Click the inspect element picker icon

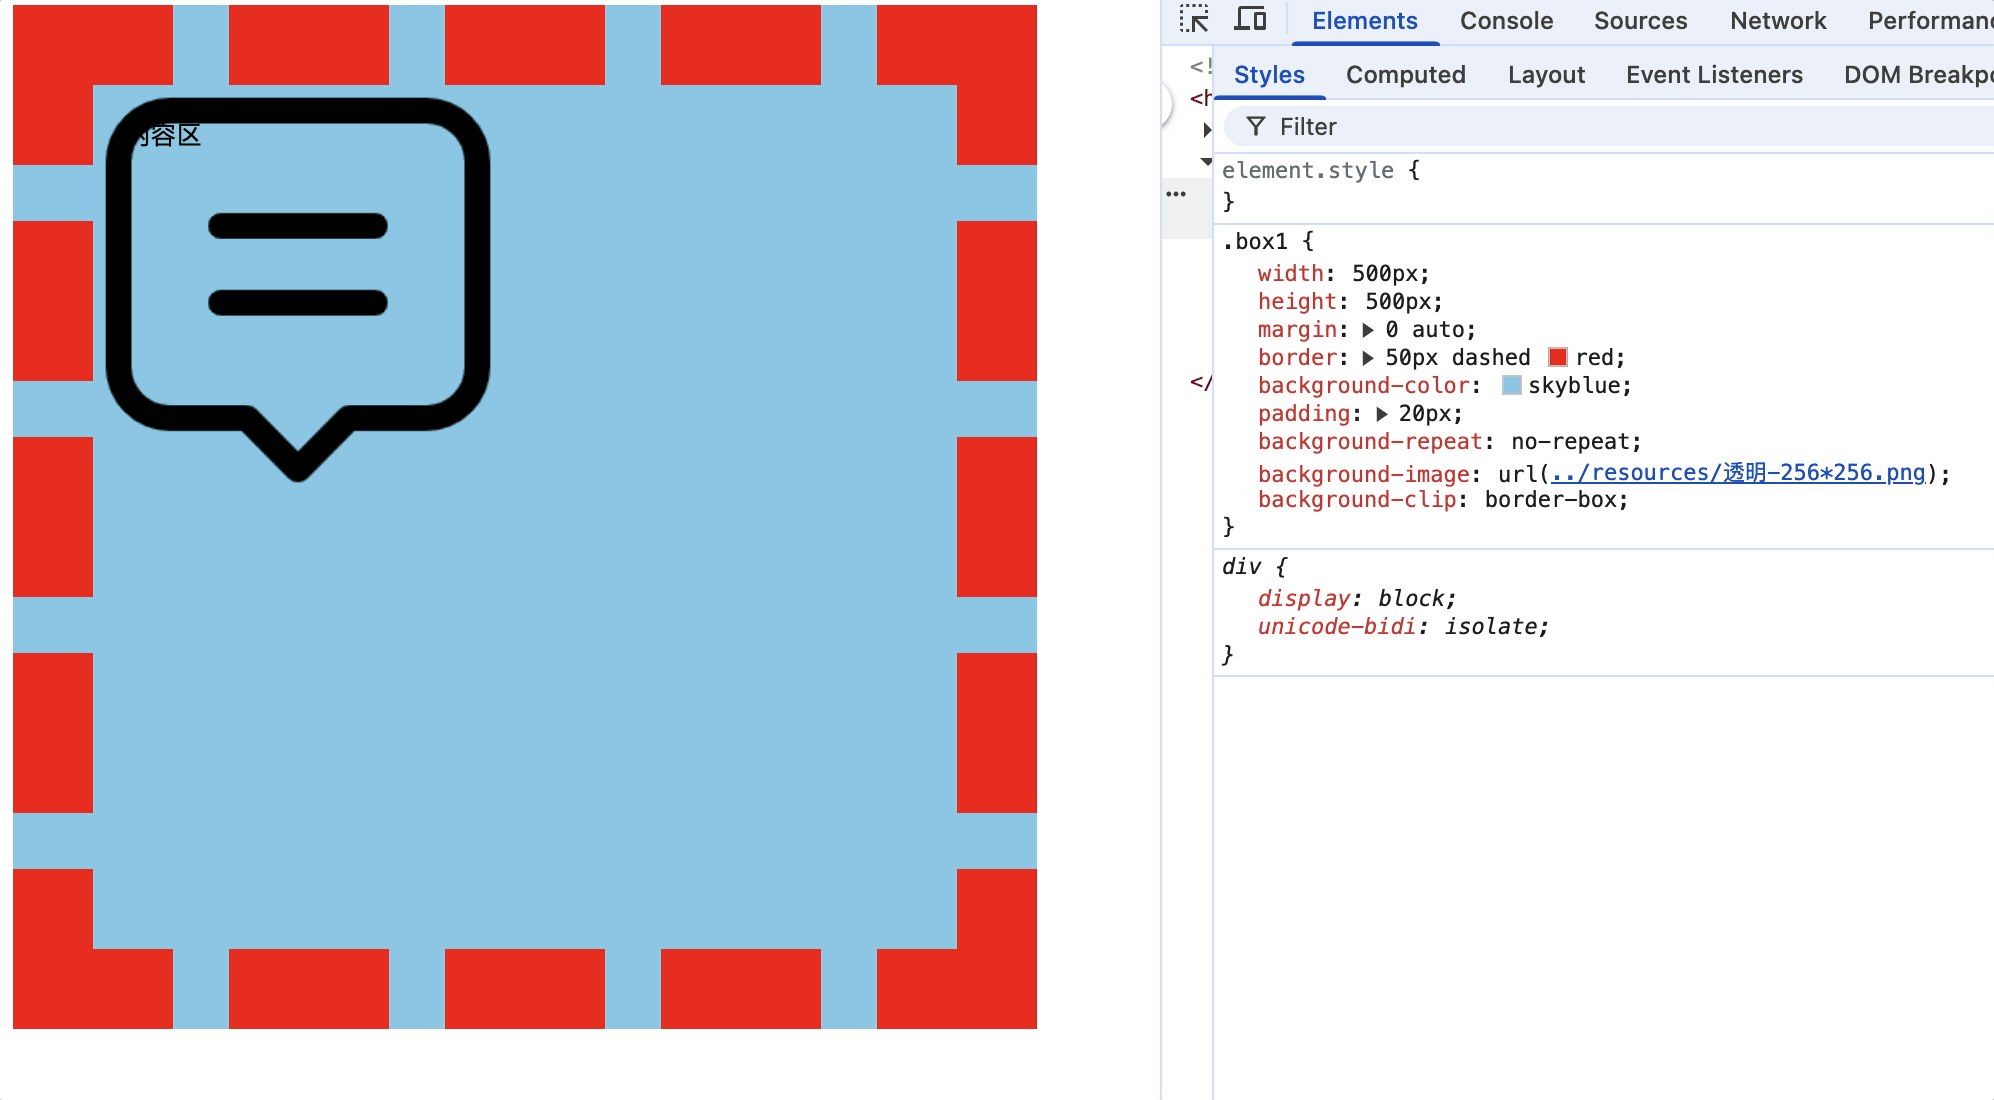[x=1194, y=20]
